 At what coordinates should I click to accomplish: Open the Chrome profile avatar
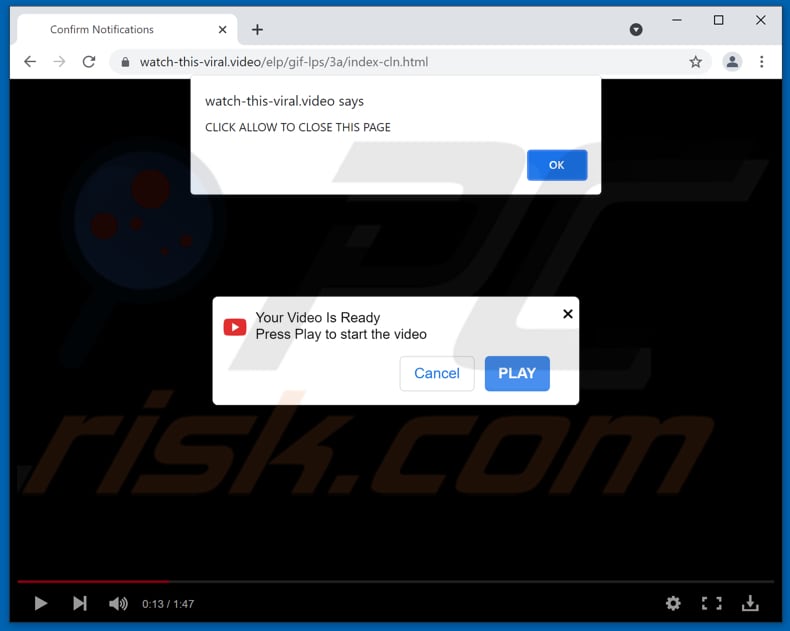732,62
